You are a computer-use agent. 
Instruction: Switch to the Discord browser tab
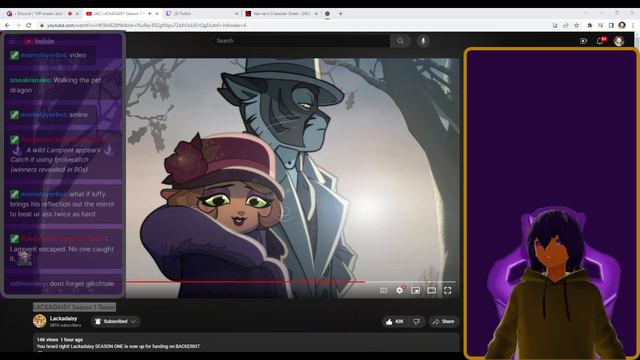[40, 13]
